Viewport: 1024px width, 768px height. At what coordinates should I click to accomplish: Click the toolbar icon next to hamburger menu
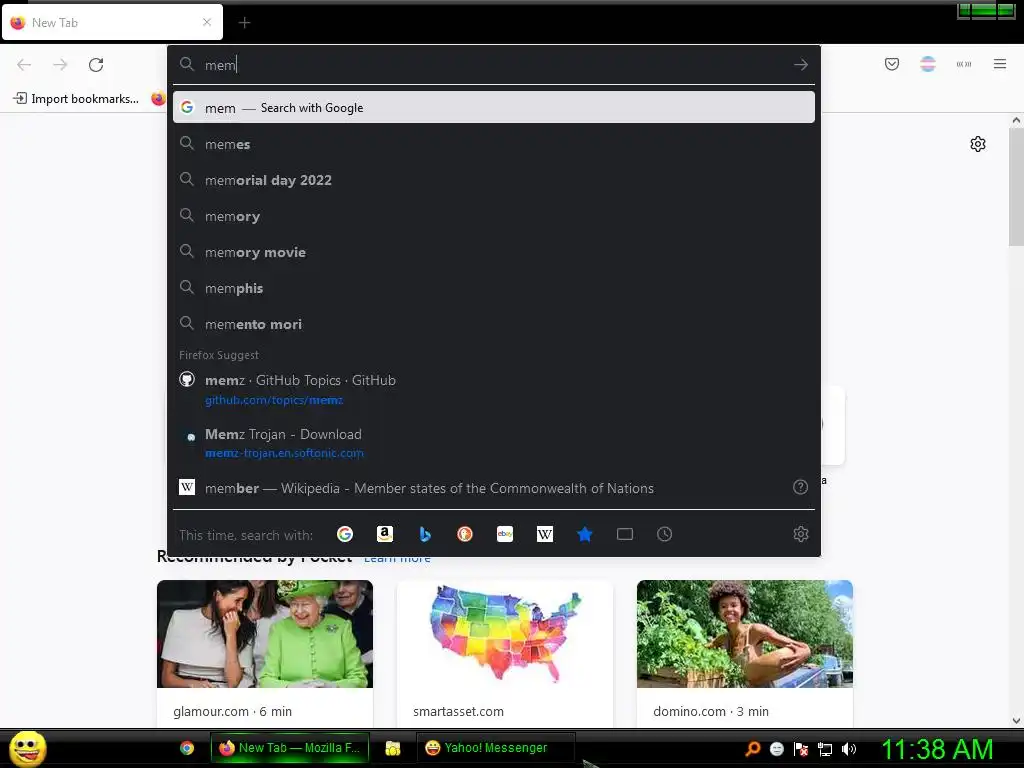coord(963,64)
